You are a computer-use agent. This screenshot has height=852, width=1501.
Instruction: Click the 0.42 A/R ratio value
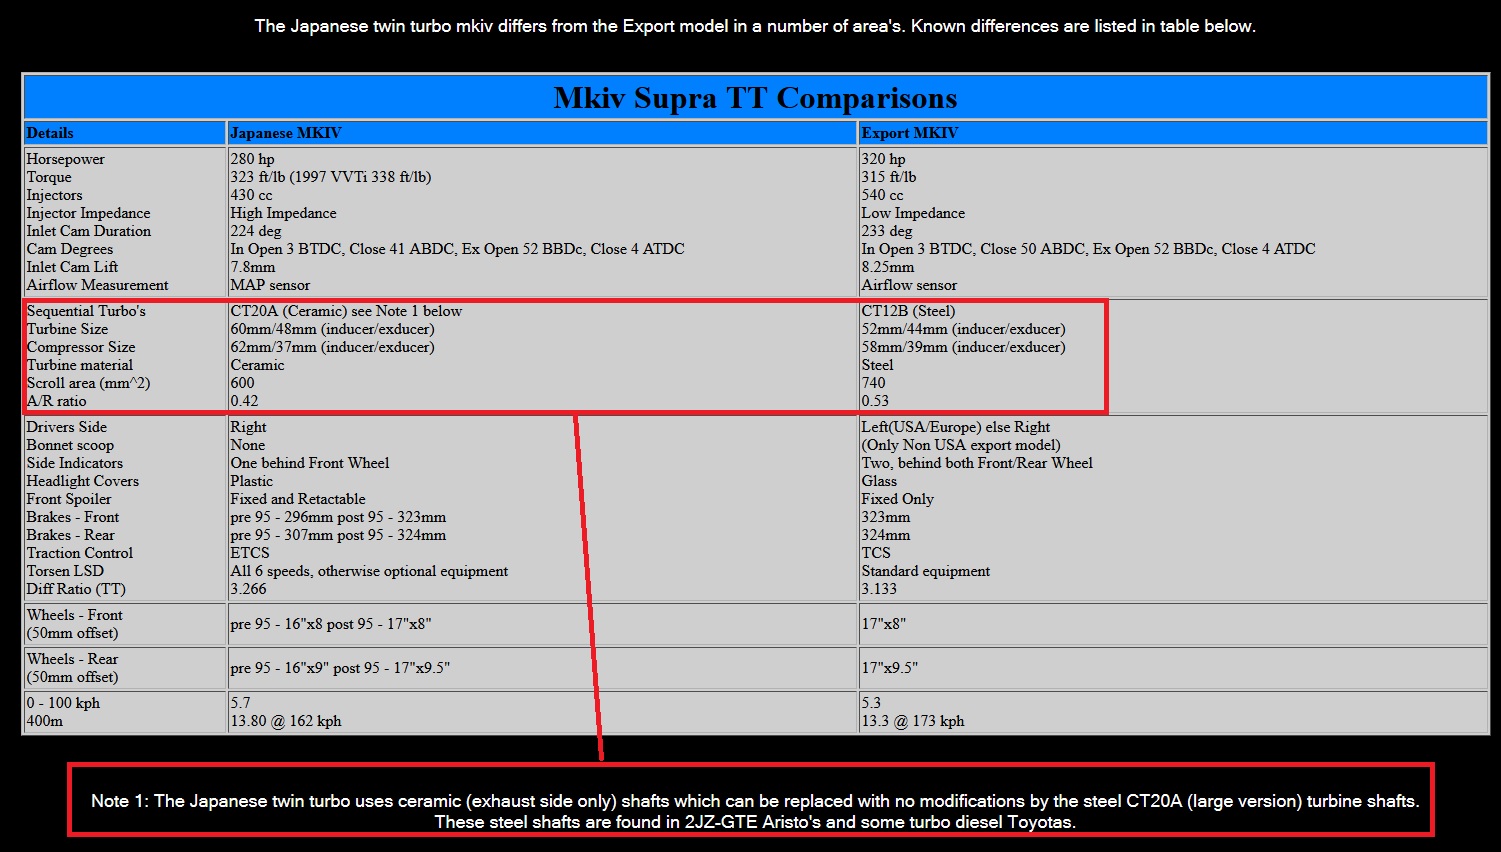click(x=244, y=401)
